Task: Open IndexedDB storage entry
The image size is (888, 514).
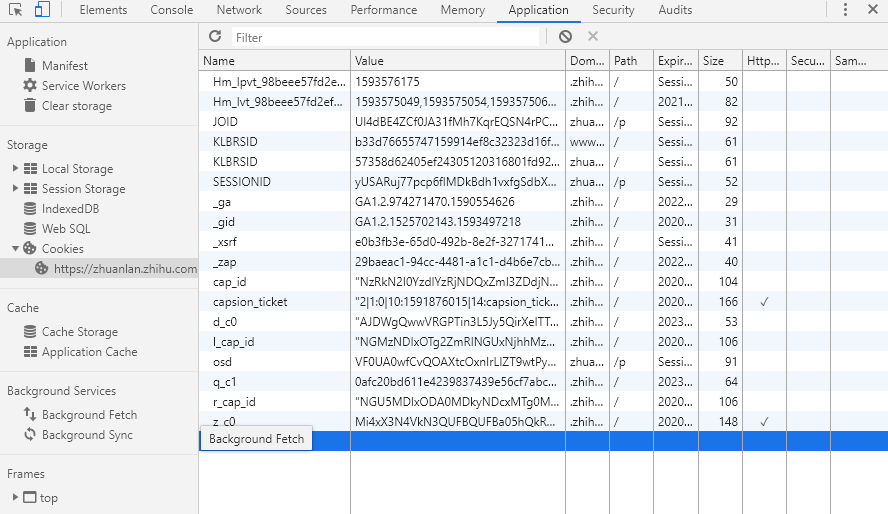Action: [70, 209]
